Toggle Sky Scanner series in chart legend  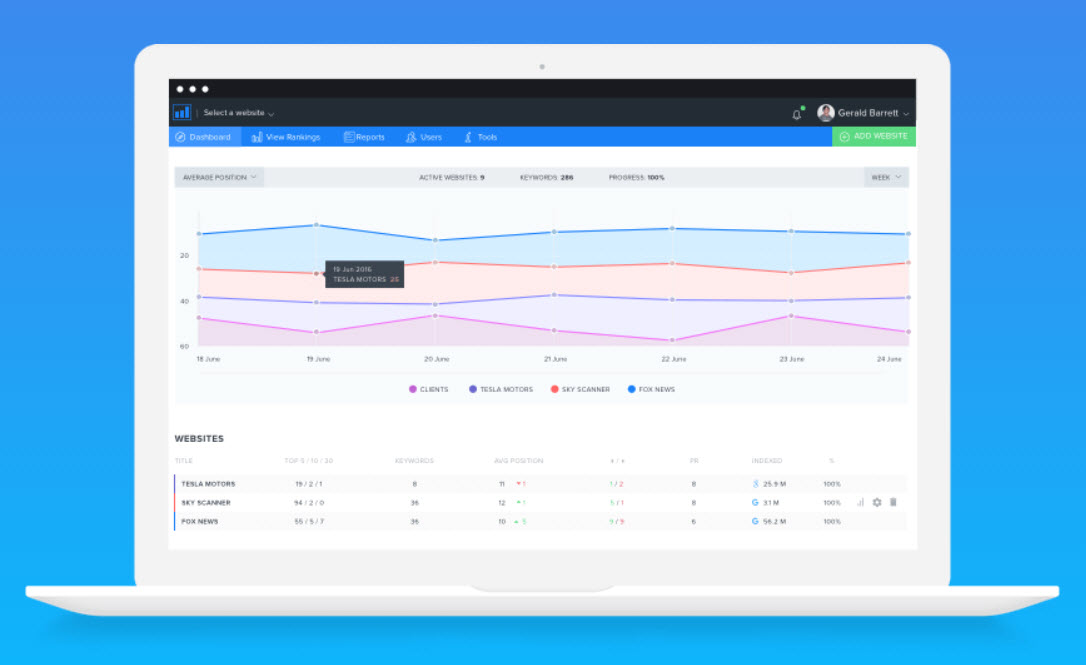pos(580,389)
